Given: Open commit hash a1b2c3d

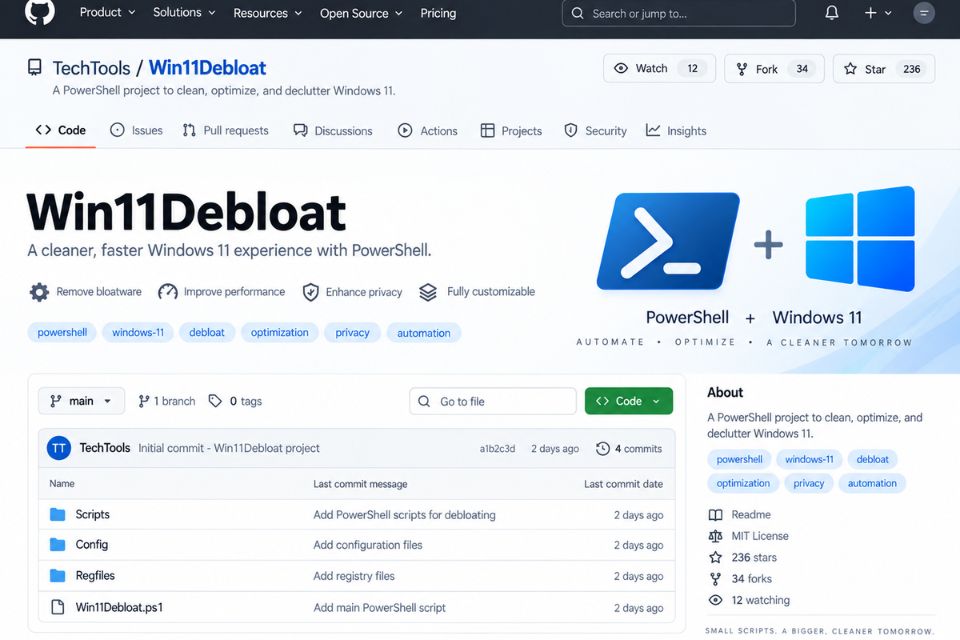Looking at the screenshot, I should point(497,448).
